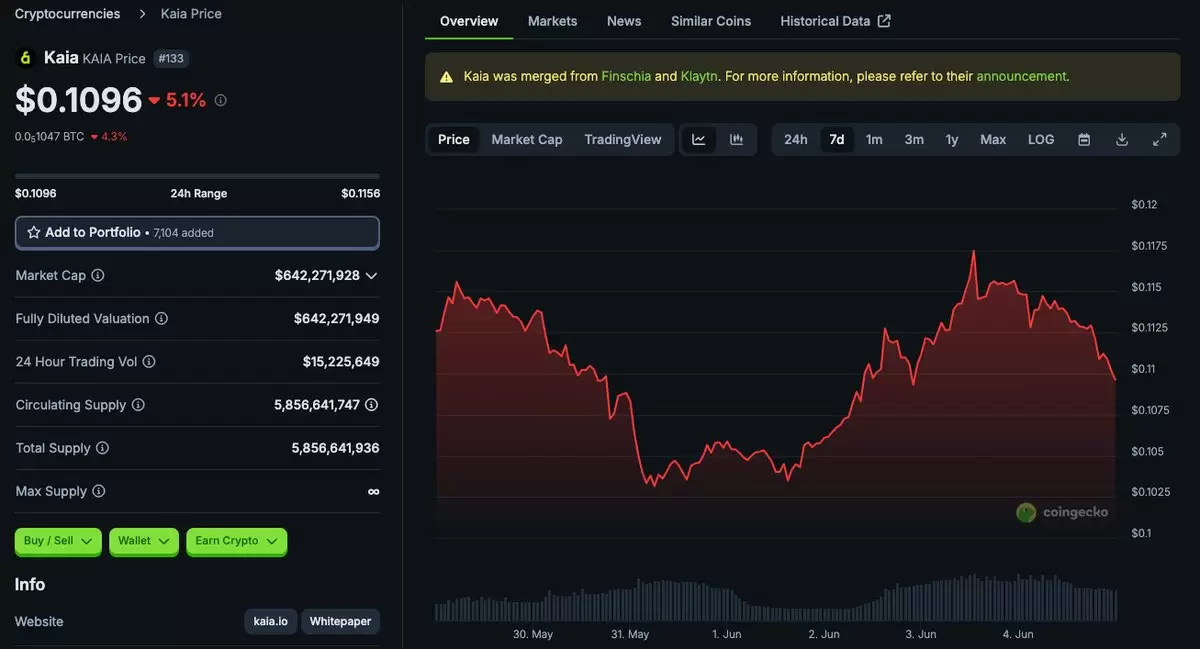1200x649 pixels.
Task: Click the info icon beside 5.1% change
Action: pos(221,100)
